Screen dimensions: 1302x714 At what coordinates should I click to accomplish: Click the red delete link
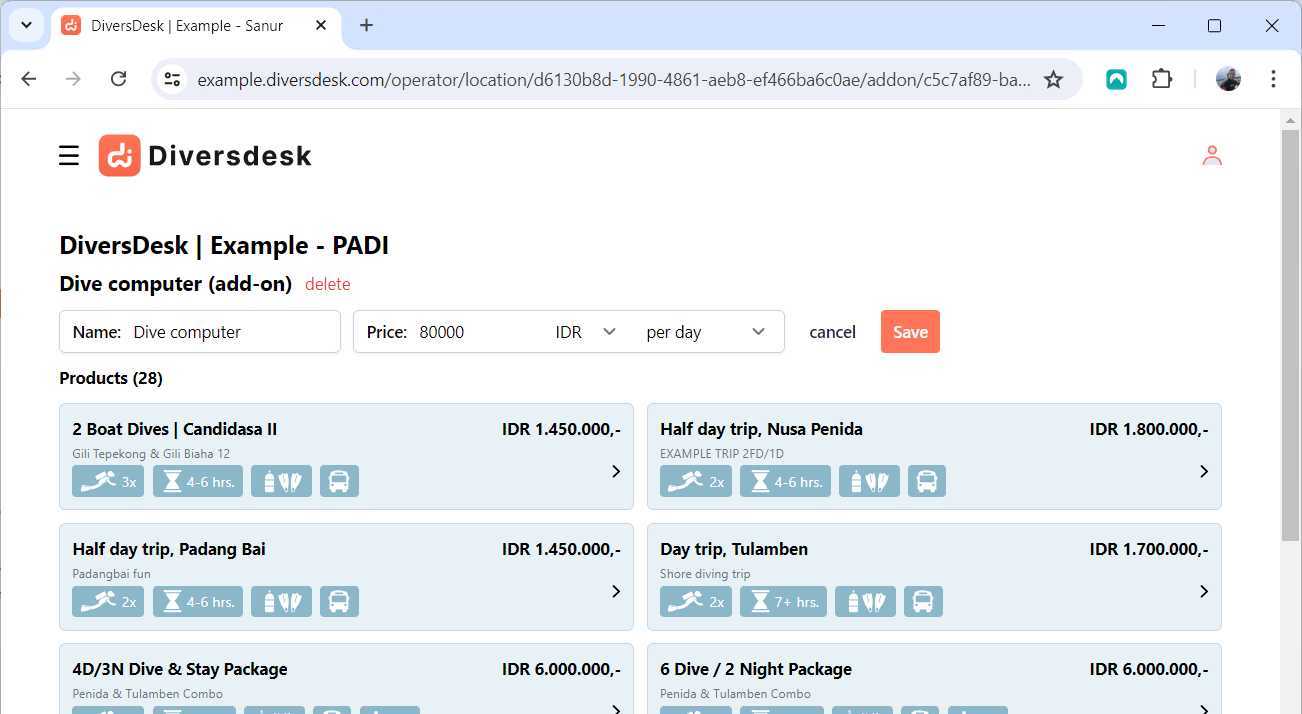pos(328,284)
